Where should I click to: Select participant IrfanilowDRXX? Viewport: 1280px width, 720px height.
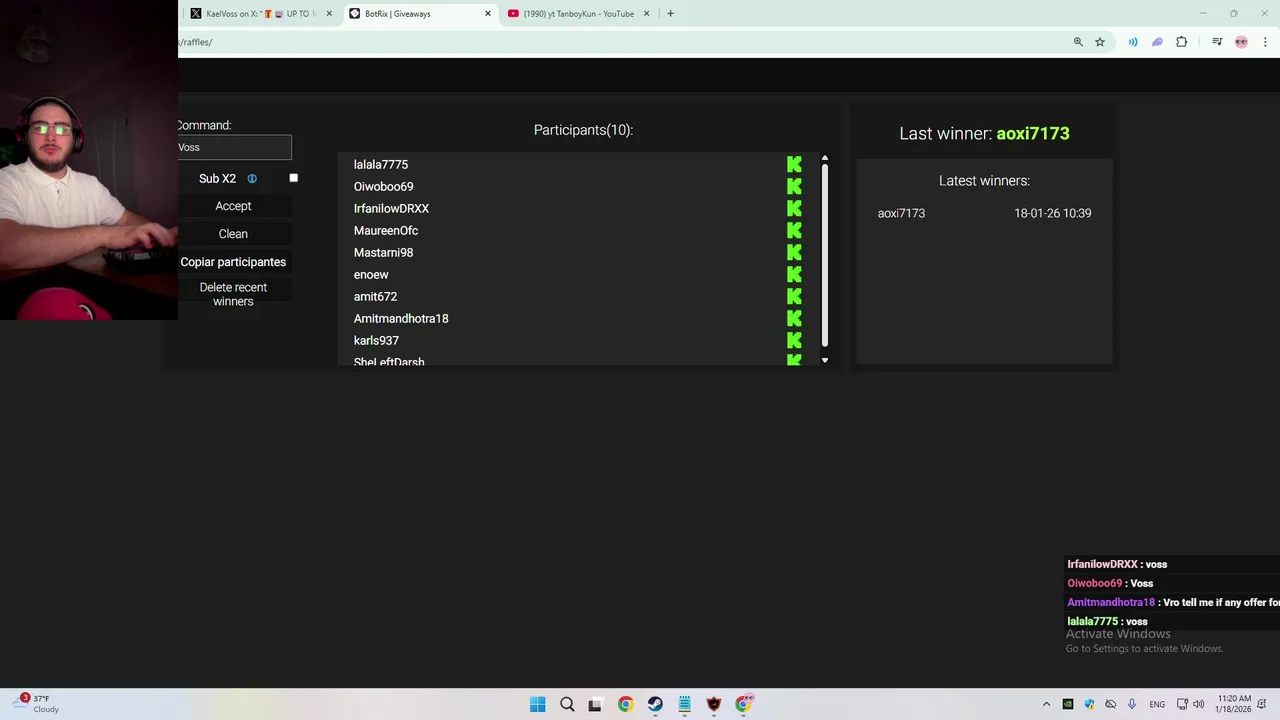point(391,208)
